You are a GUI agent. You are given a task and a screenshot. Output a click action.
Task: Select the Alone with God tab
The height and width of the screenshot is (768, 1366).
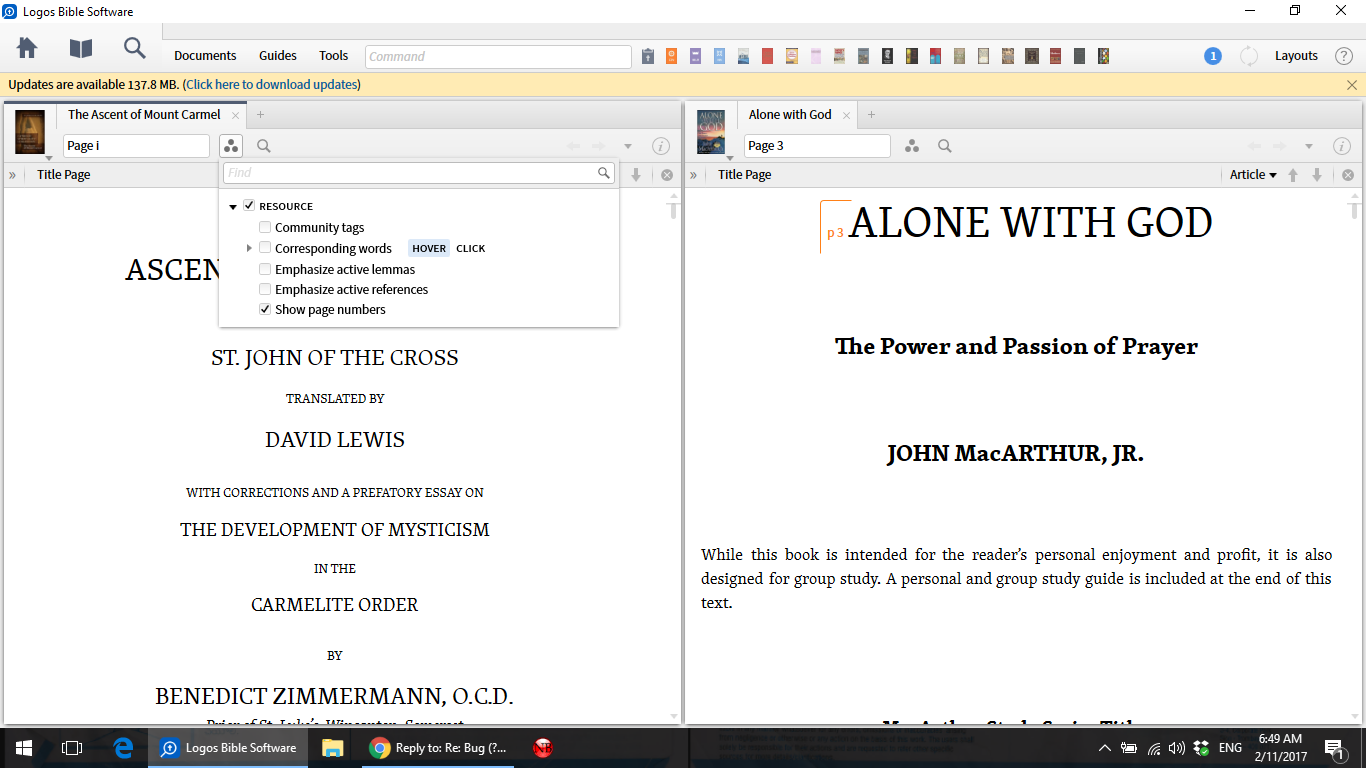point(790,115)
